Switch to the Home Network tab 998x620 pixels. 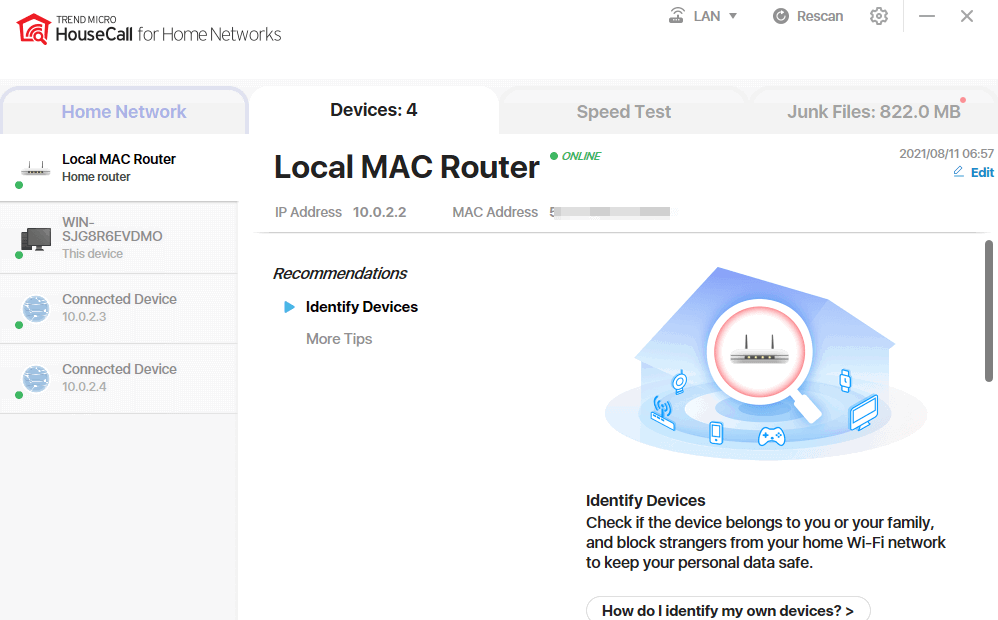click(x=124, y=112)
